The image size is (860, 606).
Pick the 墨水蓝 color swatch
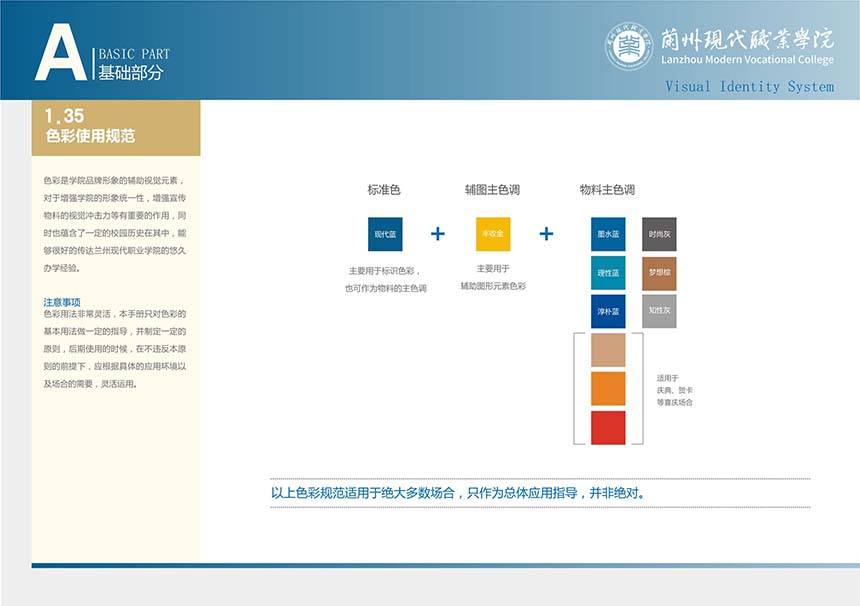click(608, 234)
